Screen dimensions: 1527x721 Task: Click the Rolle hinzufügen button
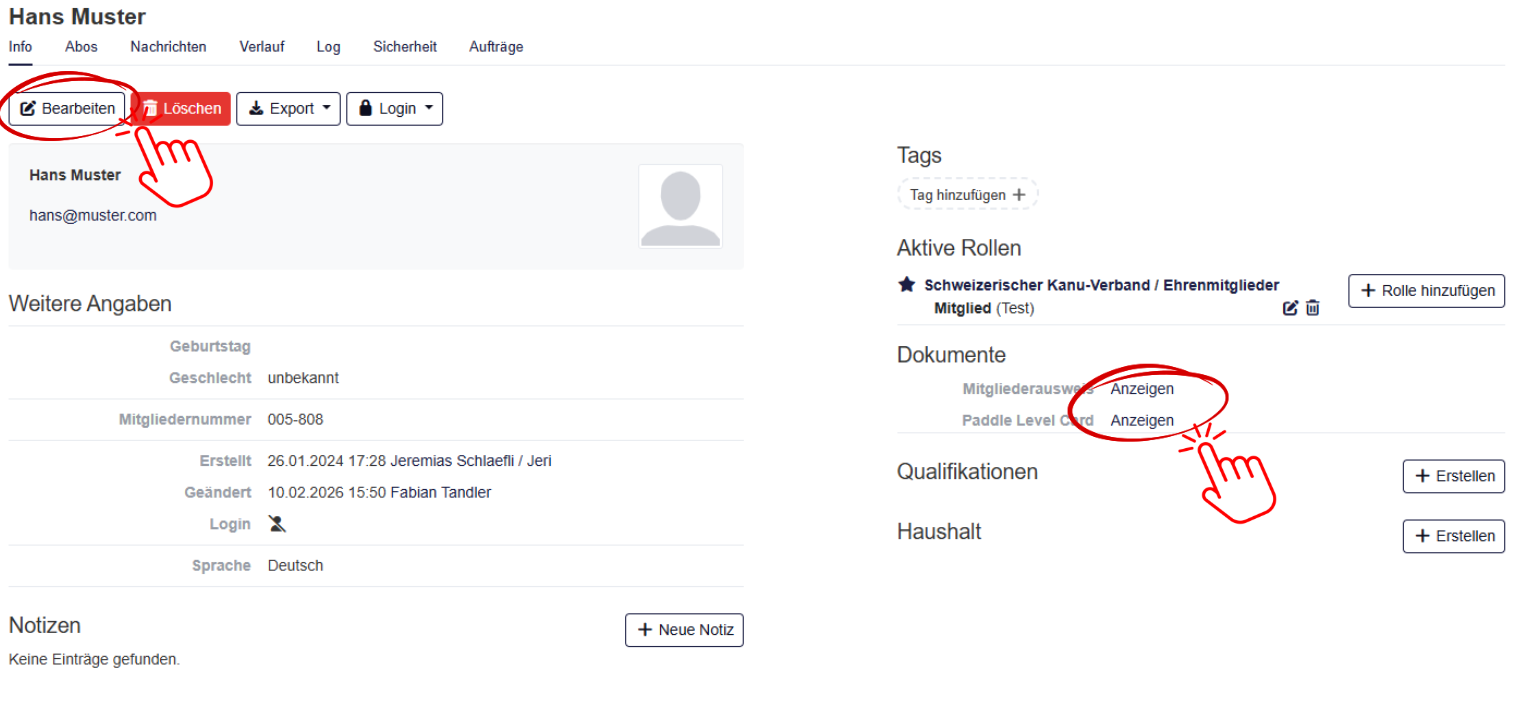click(x=1426, y=291)
